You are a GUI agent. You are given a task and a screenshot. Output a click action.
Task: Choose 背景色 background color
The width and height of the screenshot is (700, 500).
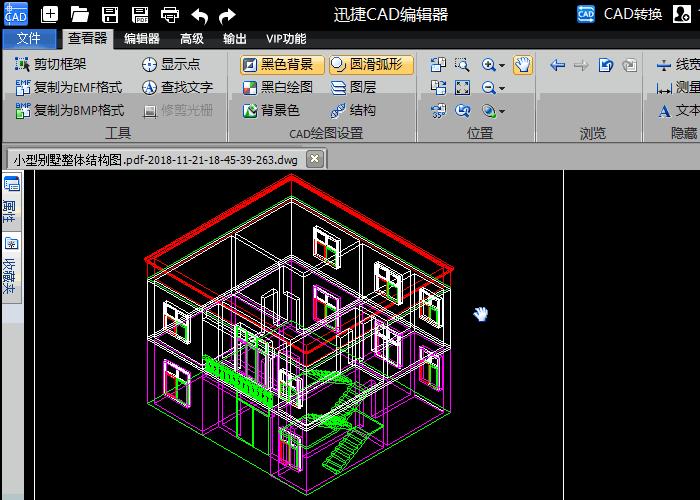pyautogui.click(x=270, y=110)
